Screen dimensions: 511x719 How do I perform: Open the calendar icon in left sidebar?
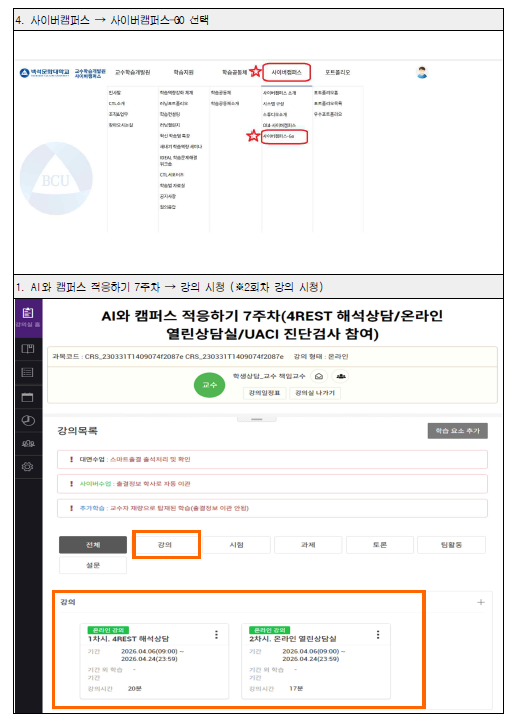[28, 397]
